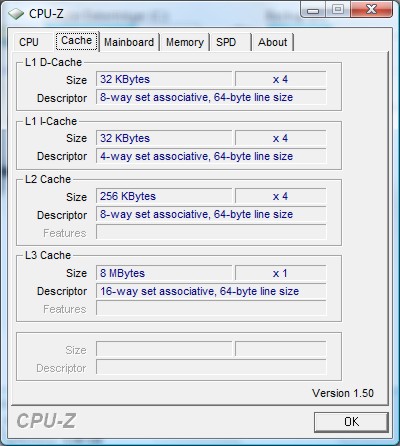
Task: Open the Mainboard tab
Action: [x=129, y=42]
